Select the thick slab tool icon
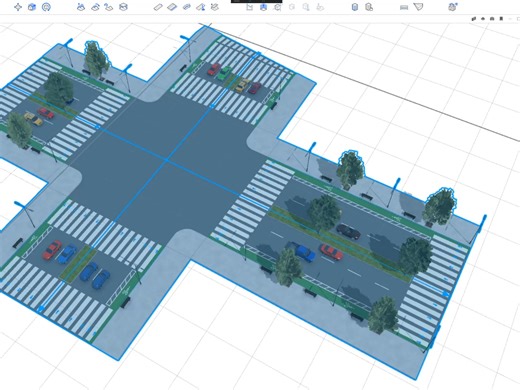The width and height of the screenshot is (520, 390). (172, 7)
